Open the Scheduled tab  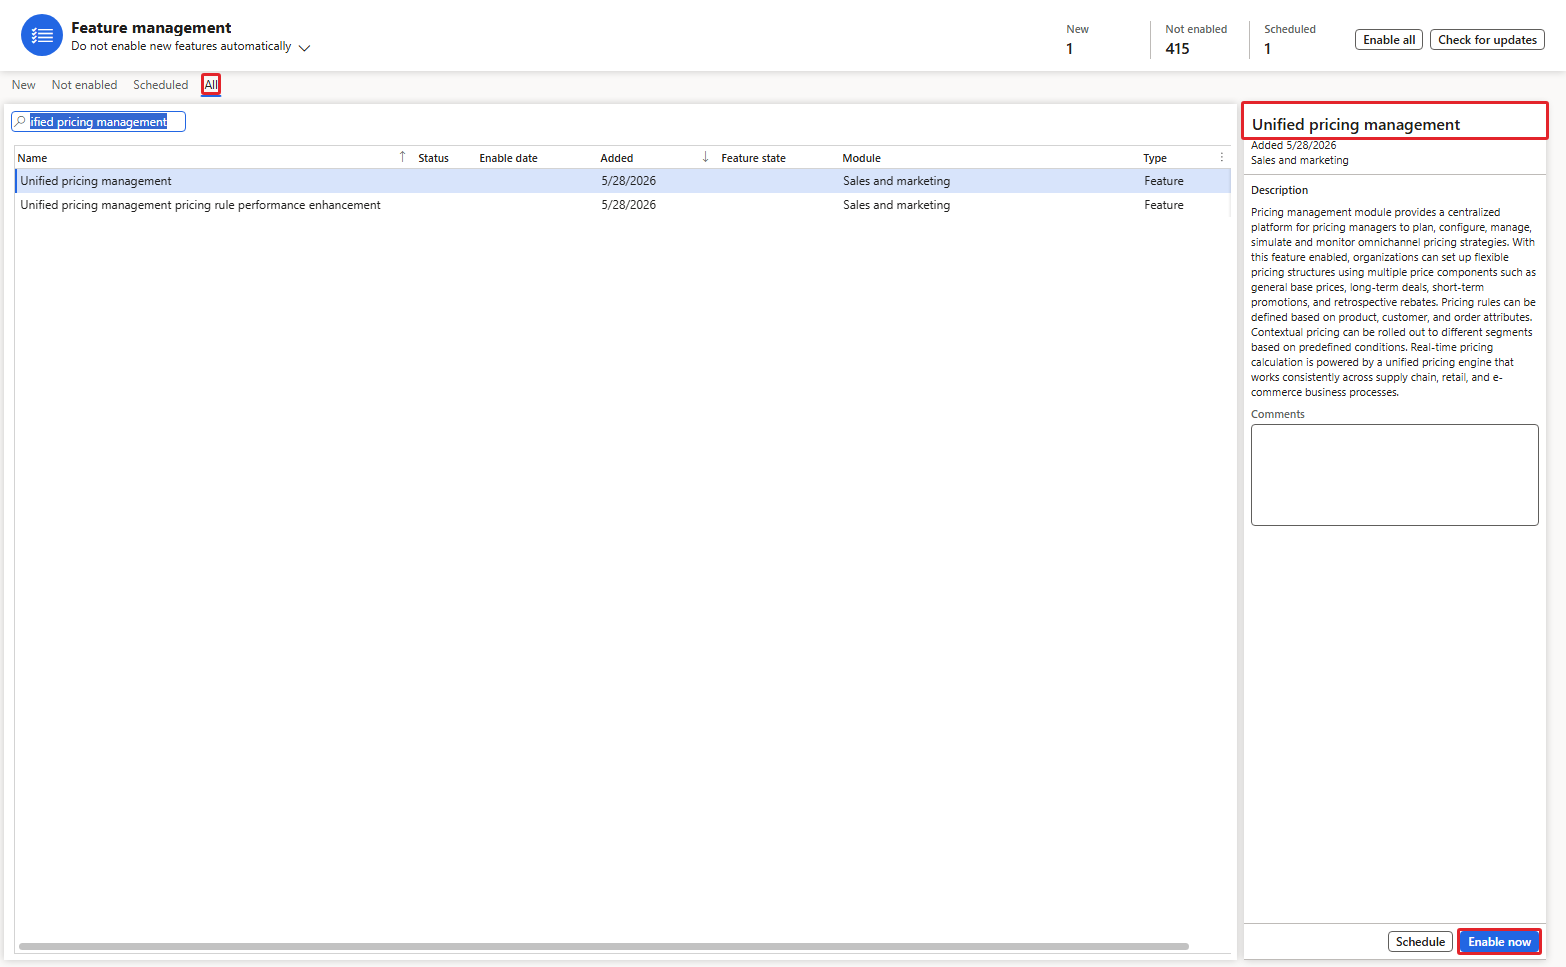tap(160, 85)
